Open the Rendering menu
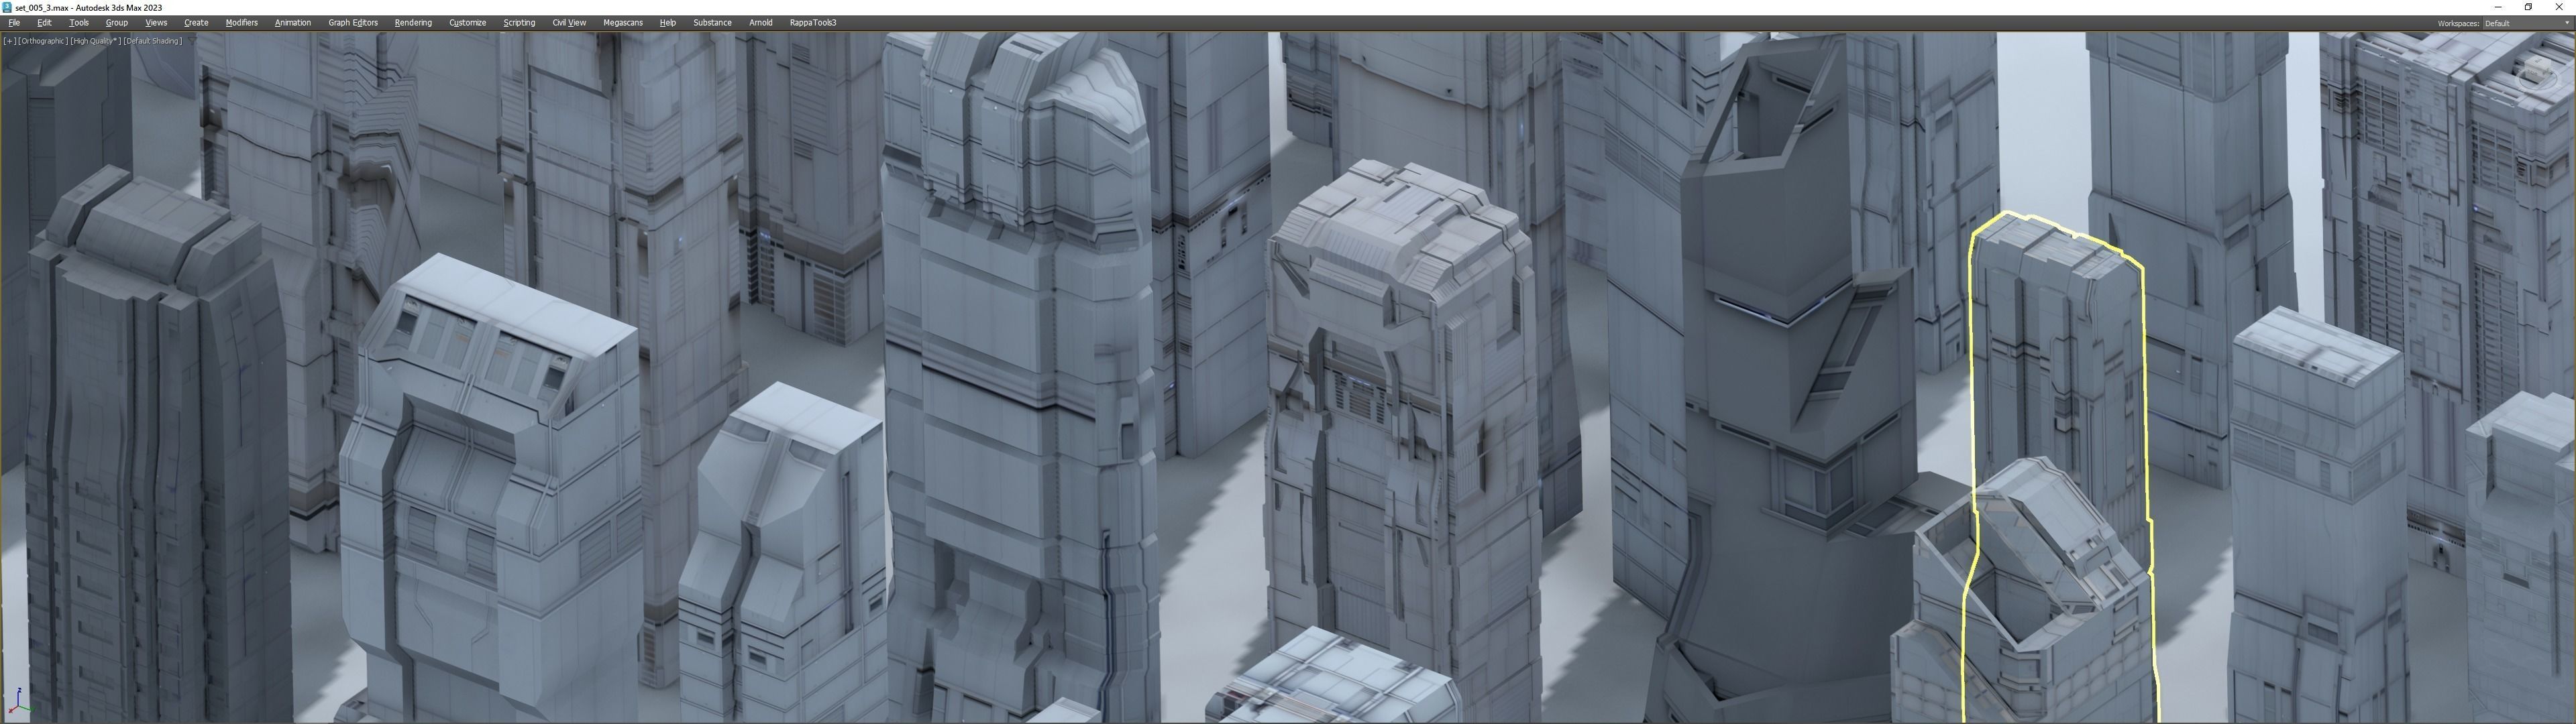Image resolution: width=2576 pixels, height=724 pixels. click(x=413, y=22)
